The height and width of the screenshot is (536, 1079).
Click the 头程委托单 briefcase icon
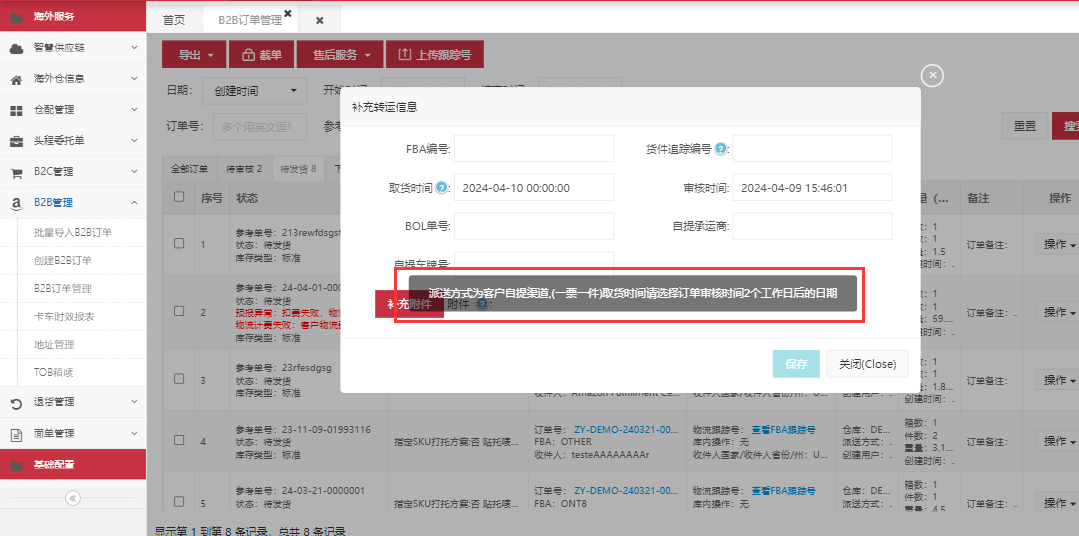tap(16, 141)
